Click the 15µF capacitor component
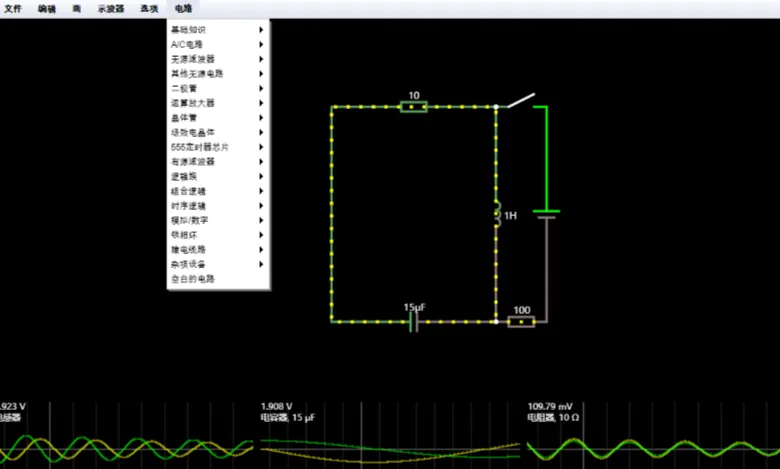 click(414, 322)
